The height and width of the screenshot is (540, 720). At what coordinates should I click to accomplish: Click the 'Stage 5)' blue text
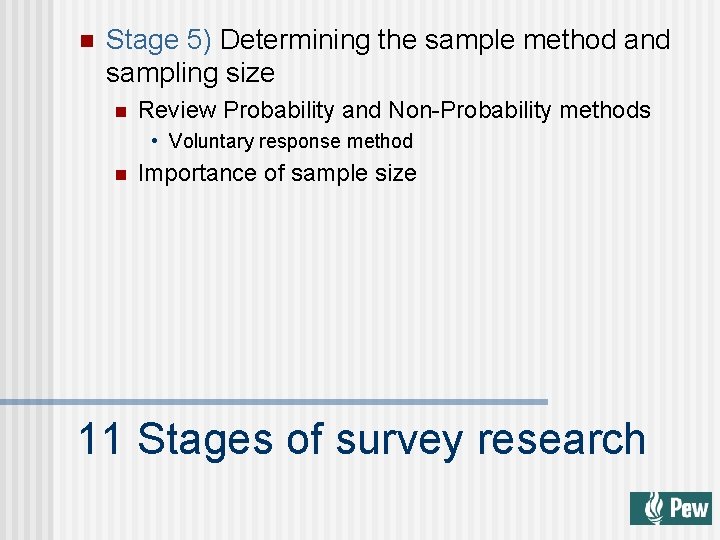(x=159, y=40)
